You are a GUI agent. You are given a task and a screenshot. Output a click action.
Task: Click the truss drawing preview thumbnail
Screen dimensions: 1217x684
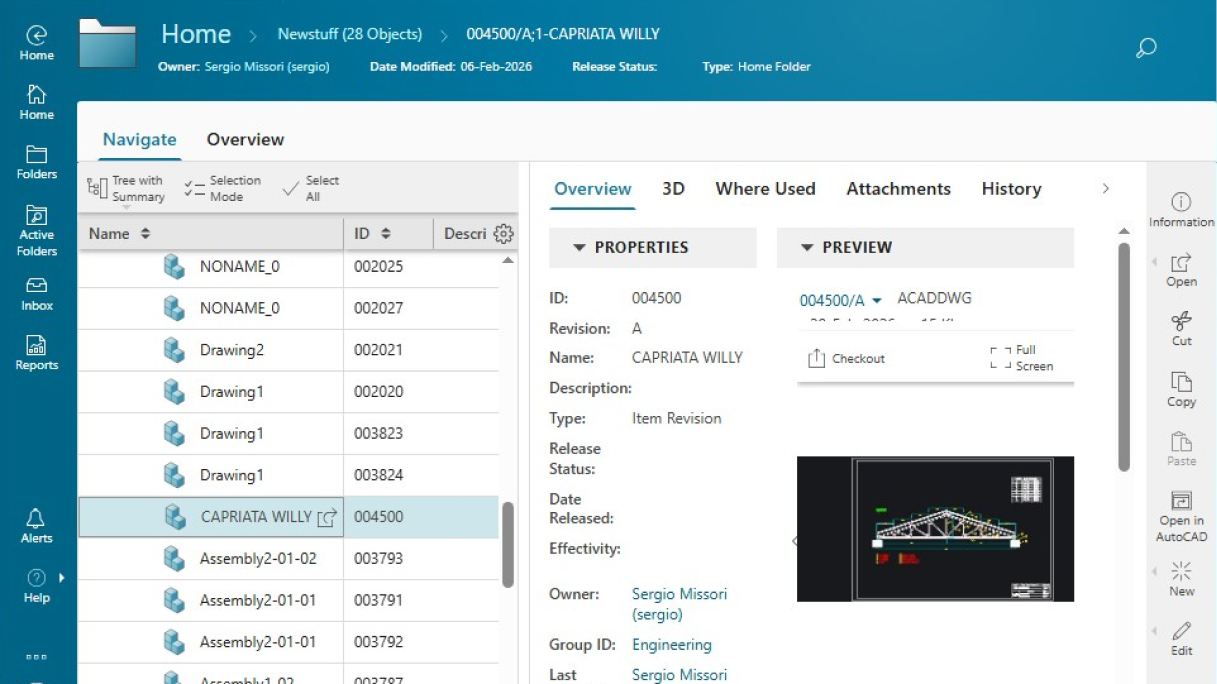point(935,529)
